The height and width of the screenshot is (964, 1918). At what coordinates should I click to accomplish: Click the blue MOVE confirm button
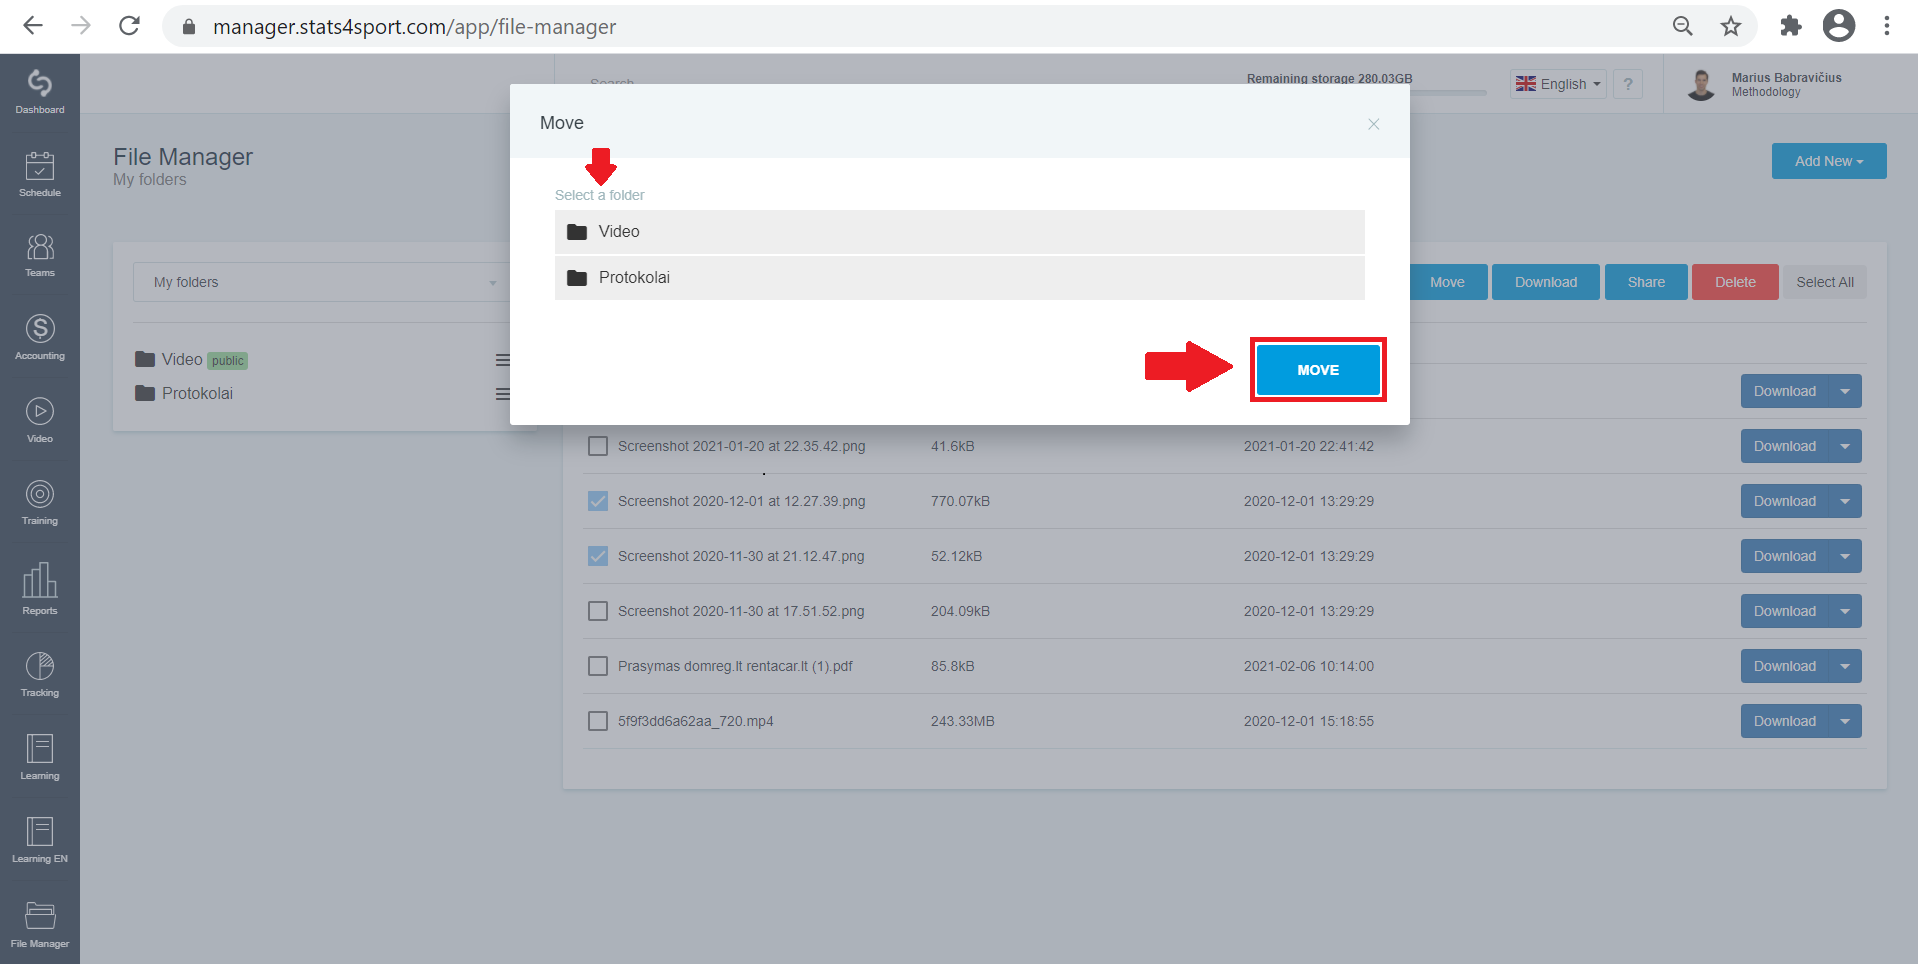(x=1318, y=370)
